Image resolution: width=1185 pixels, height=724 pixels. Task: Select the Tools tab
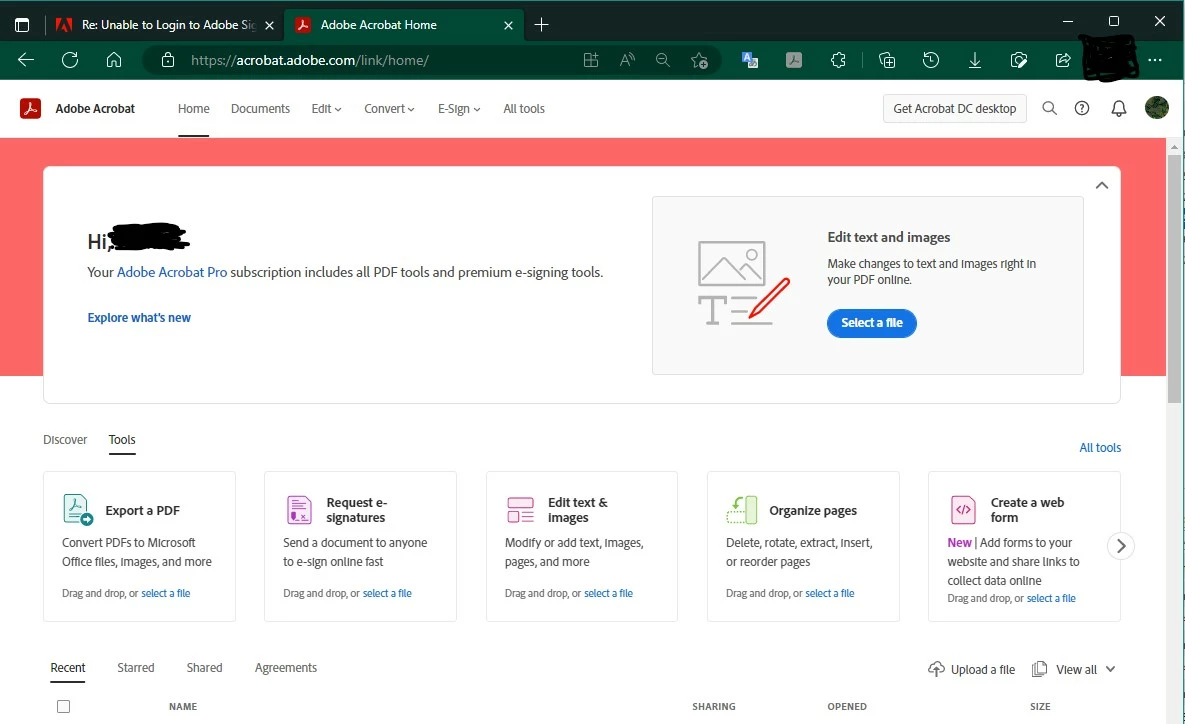click(122, 440)
